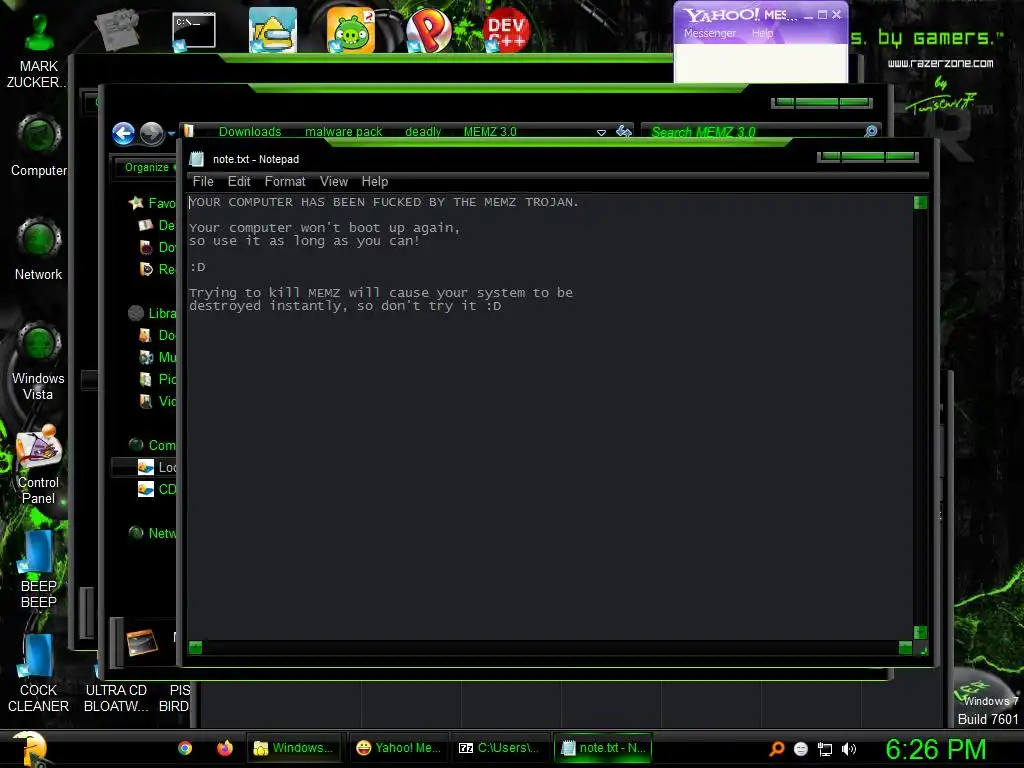
Task: Open the address bar history dropdown arrow
Action: pos(601,133)
